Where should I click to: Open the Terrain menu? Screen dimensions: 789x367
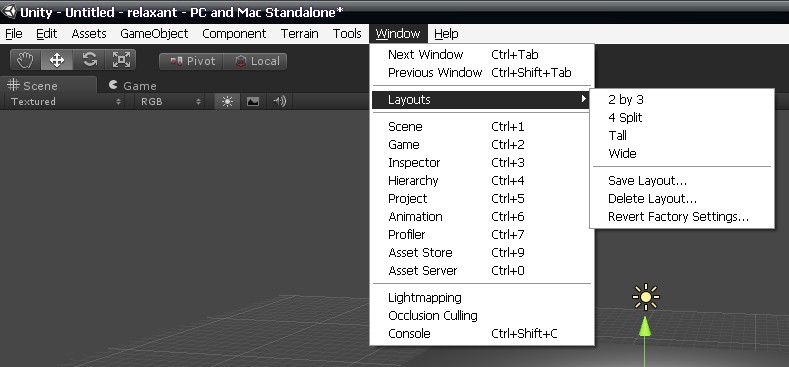click(x=299, y=34)
